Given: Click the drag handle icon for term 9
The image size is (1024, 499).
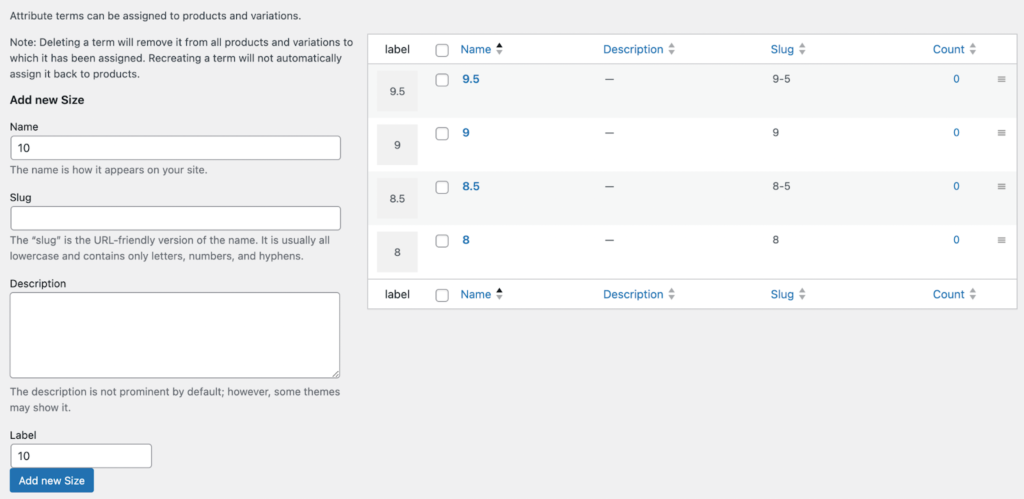Looking at the screenshot, I should point(1001,133).
